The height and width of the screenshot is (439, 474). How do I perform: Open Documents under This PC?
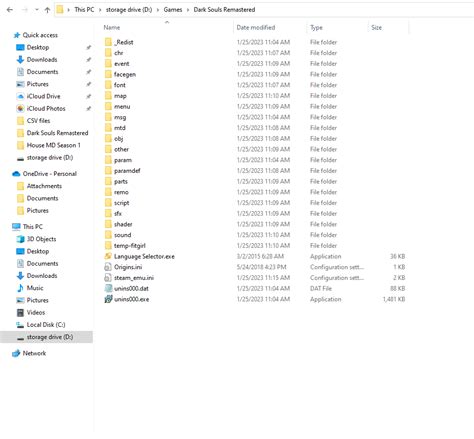(42, 264)
